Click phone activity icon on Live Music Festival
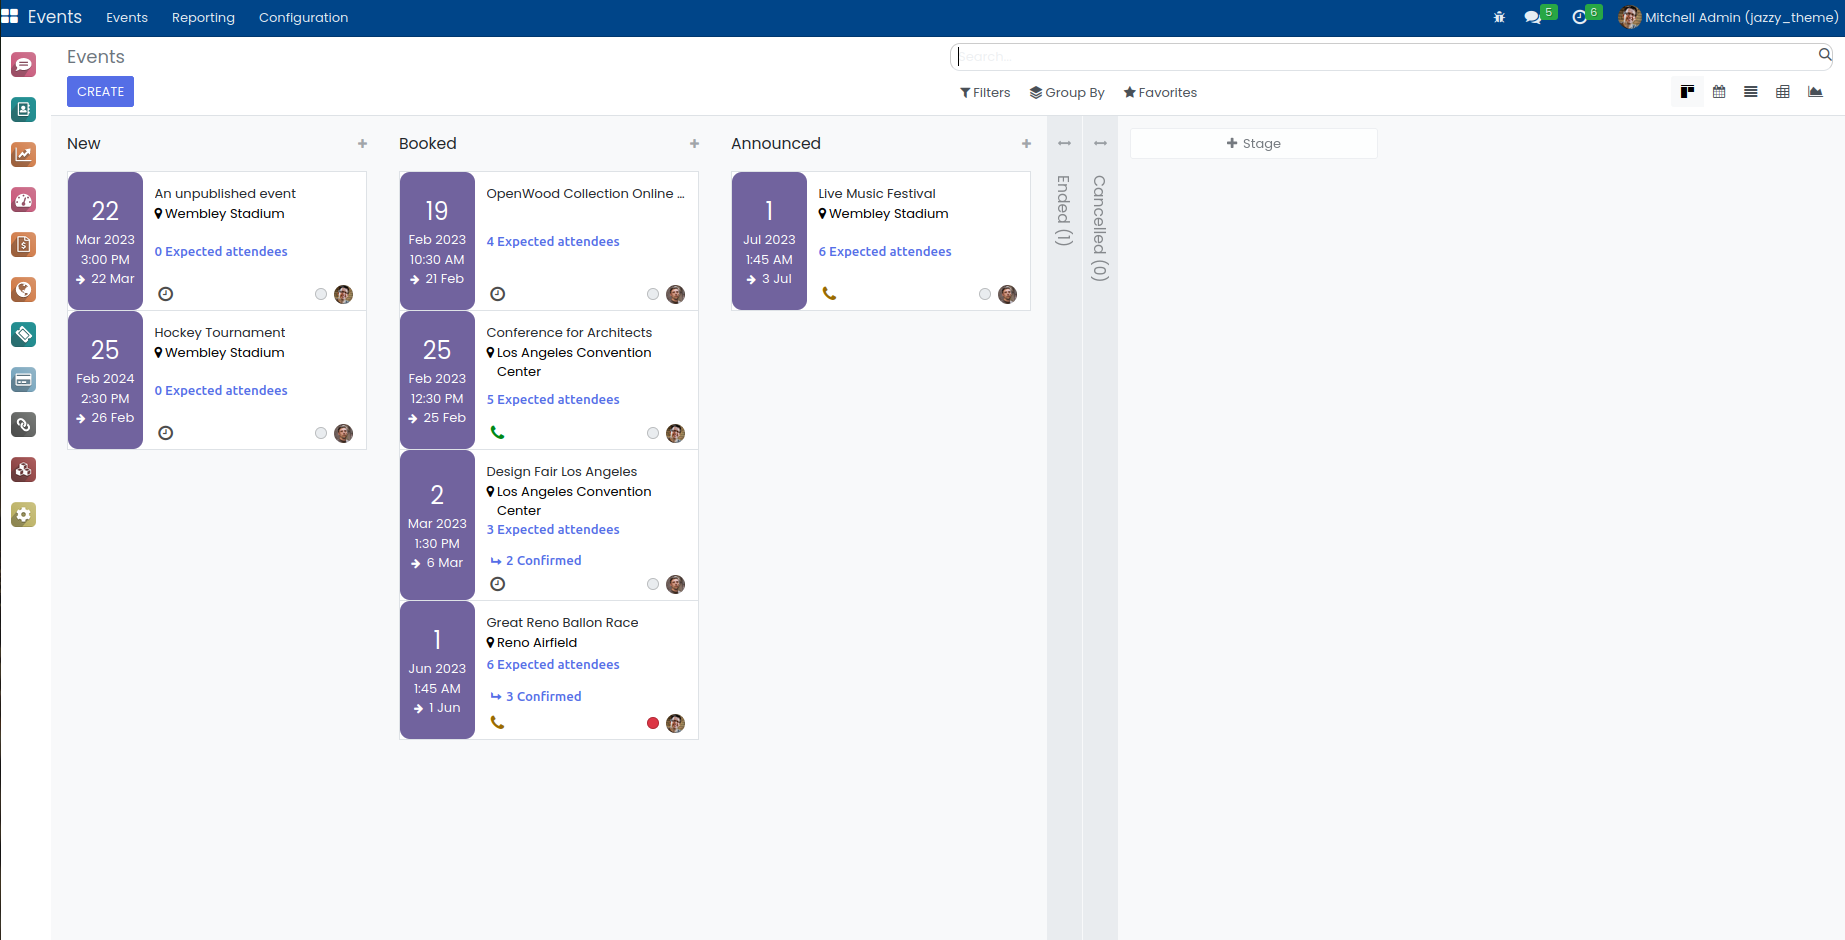1845x940 pixels. (829, 294)
